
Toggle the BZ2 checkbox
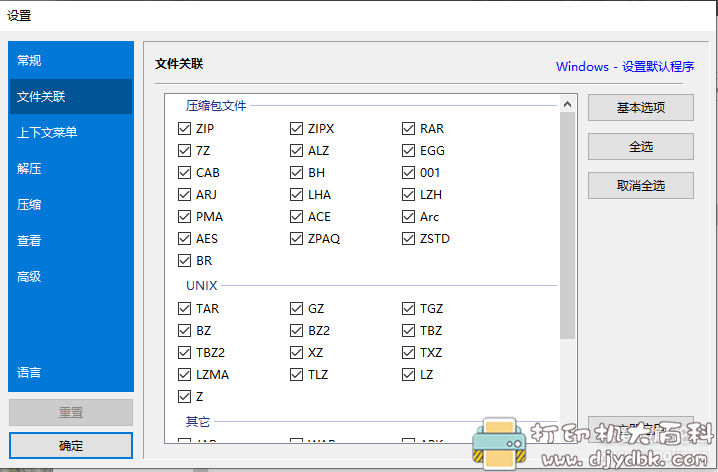tap(296, 331)
